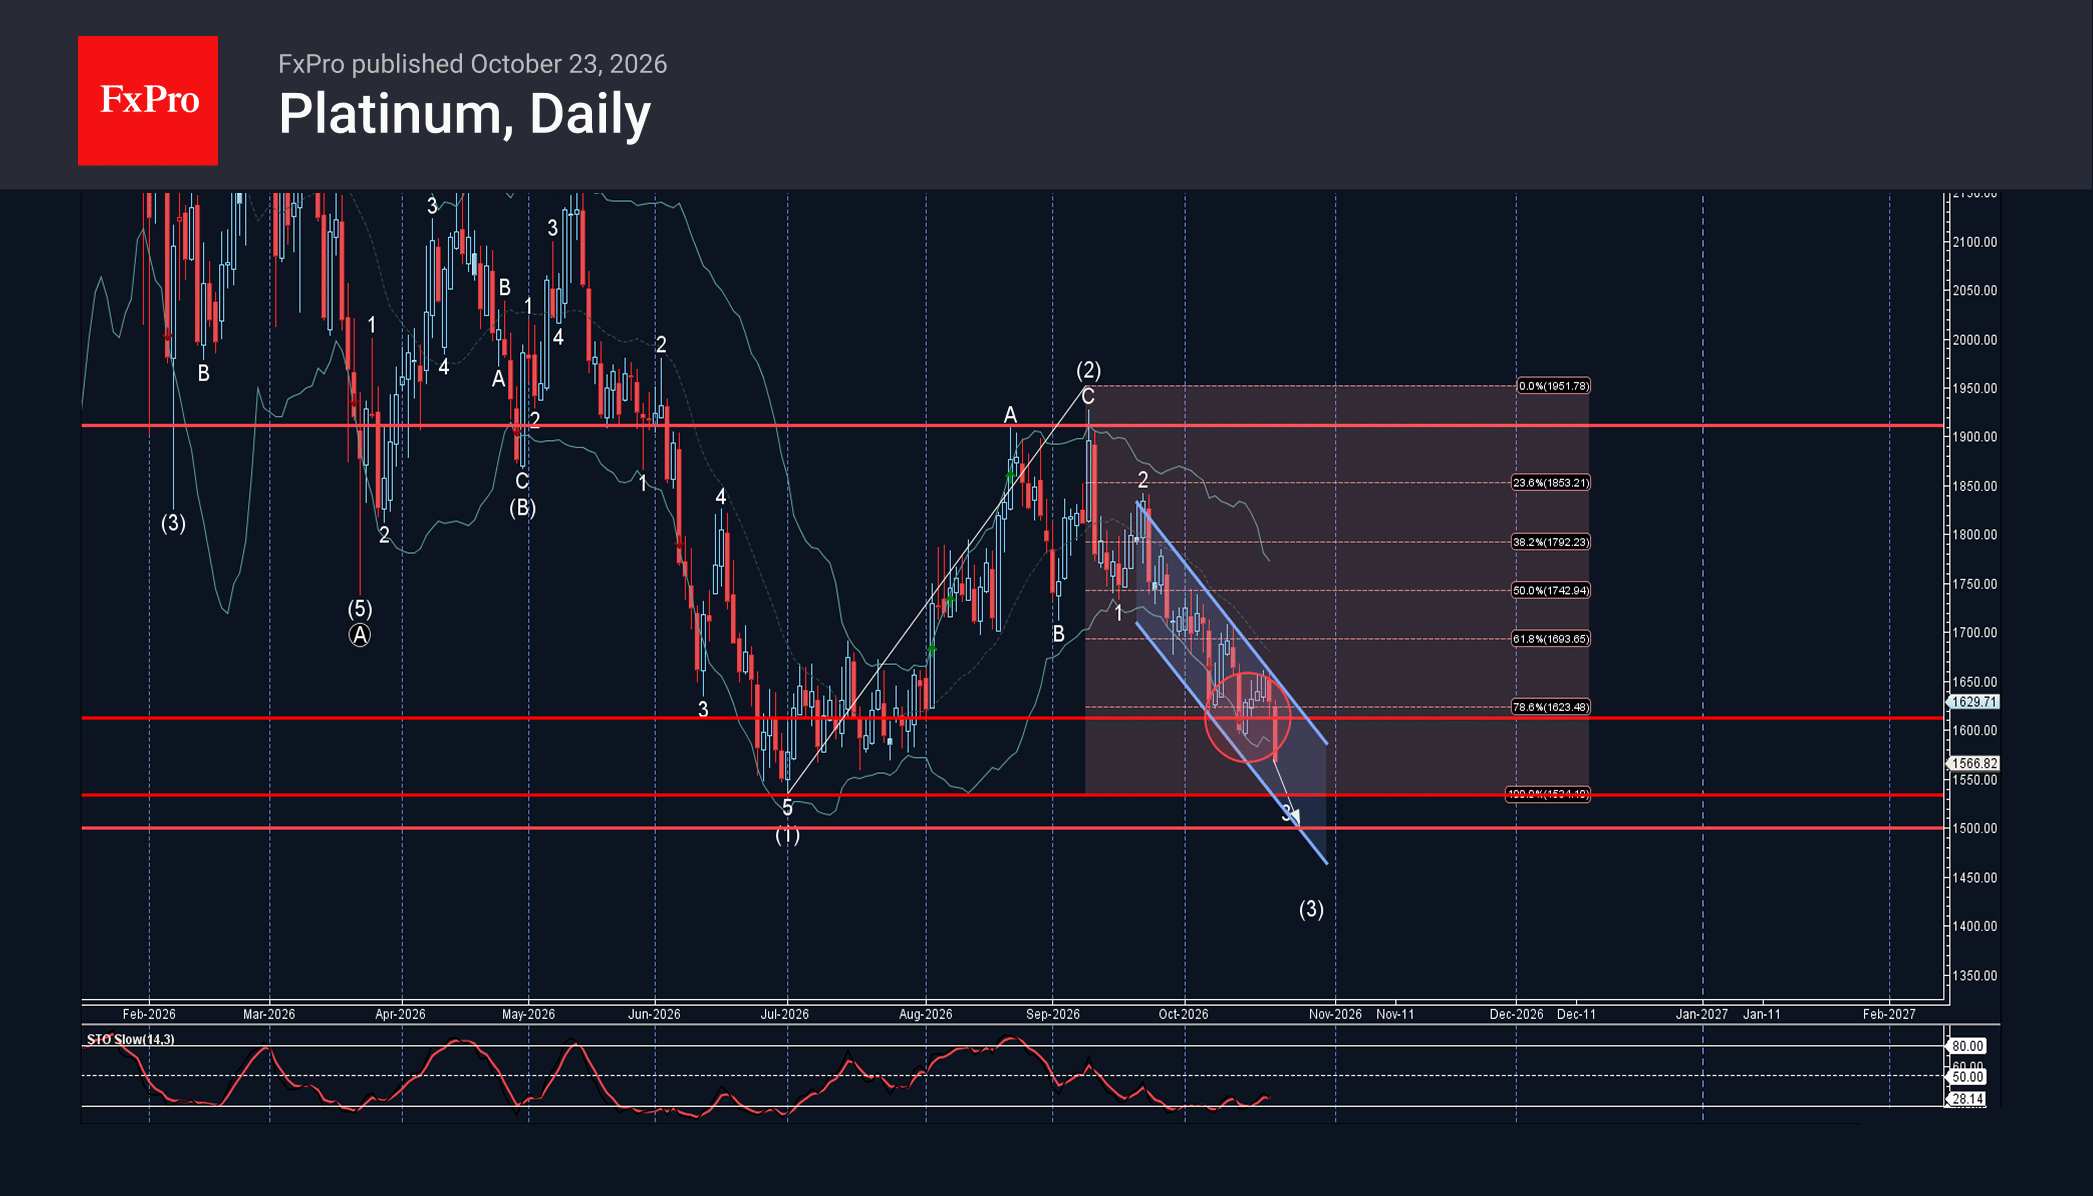2093x1196 pixels.
Task: Click the Apr-2026 date axis label
Action: point(400,1014)
